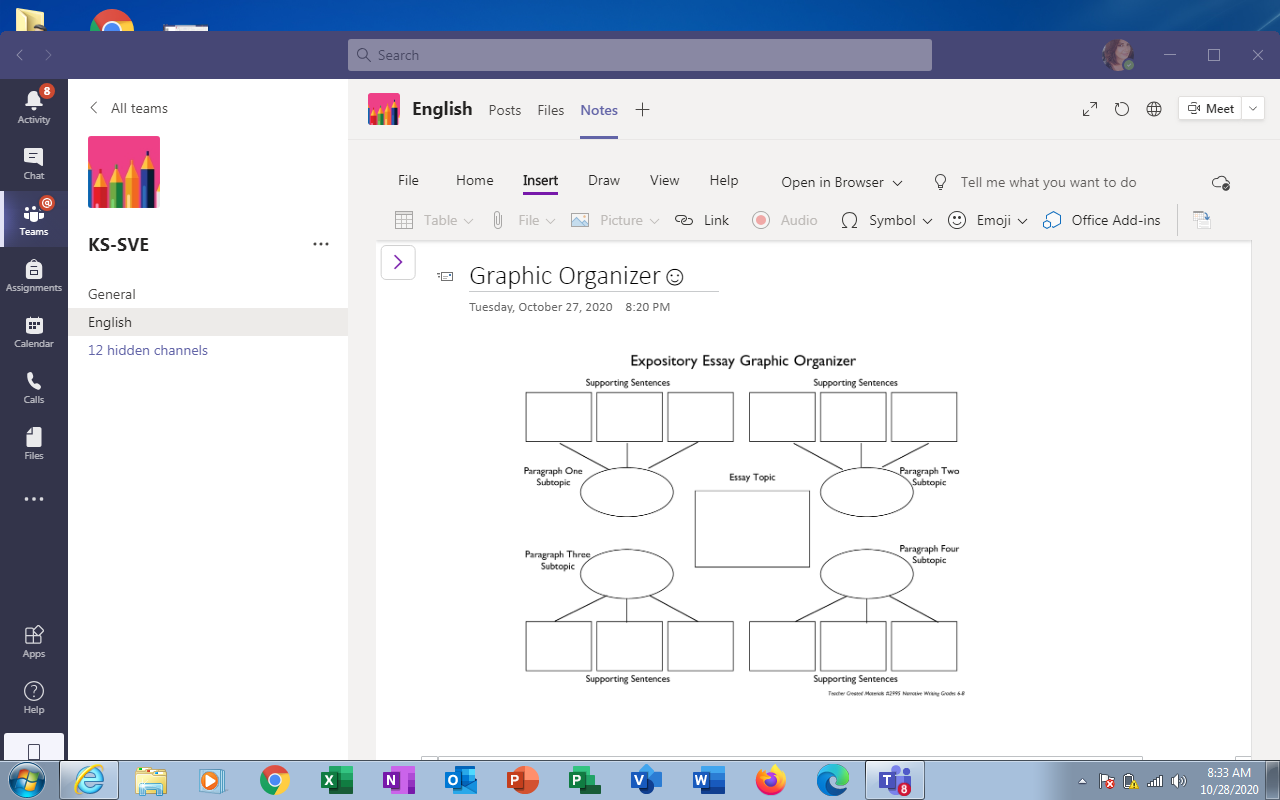1280x800 pixels.
Task: Click the expand tab icon
Action: click(x=1090, y=109)
